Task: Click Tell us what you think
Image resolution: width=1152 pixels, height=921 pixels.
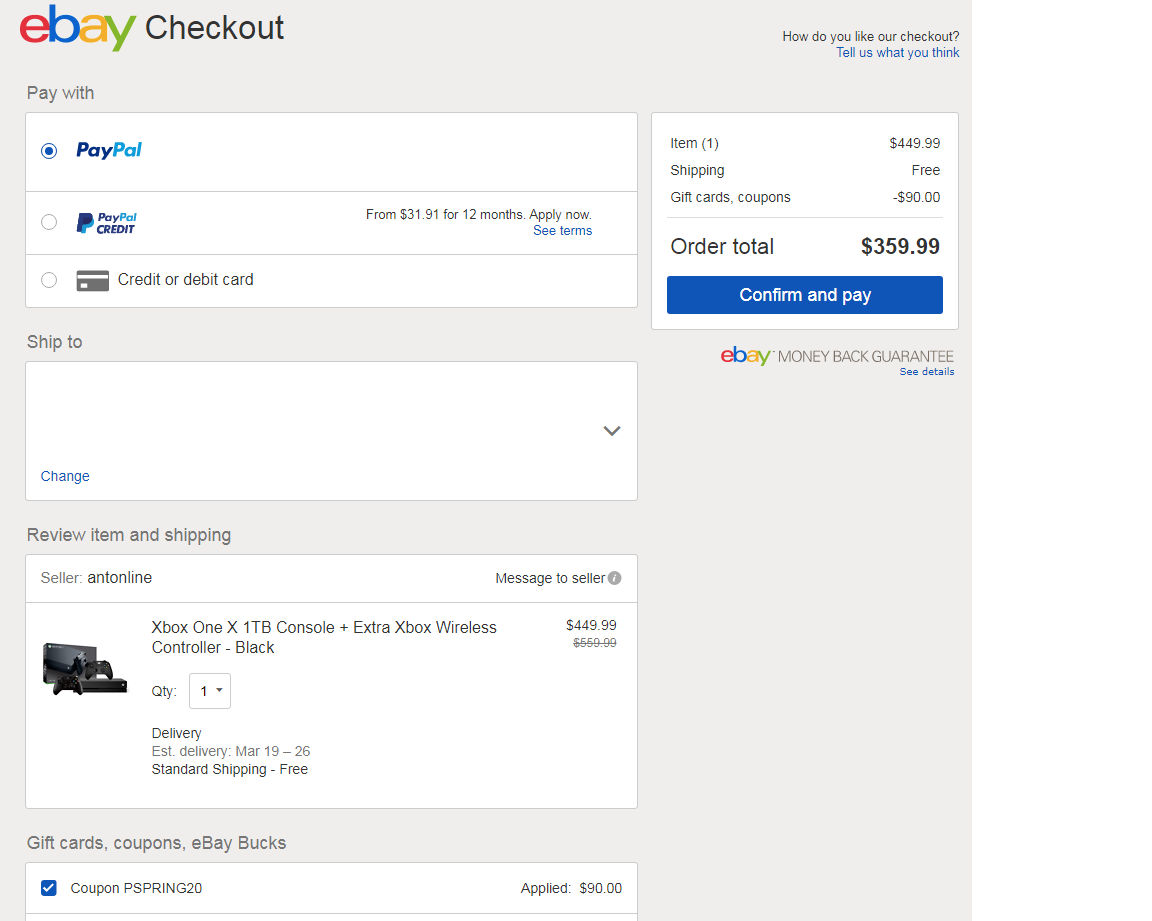Action: pos(897,52)
